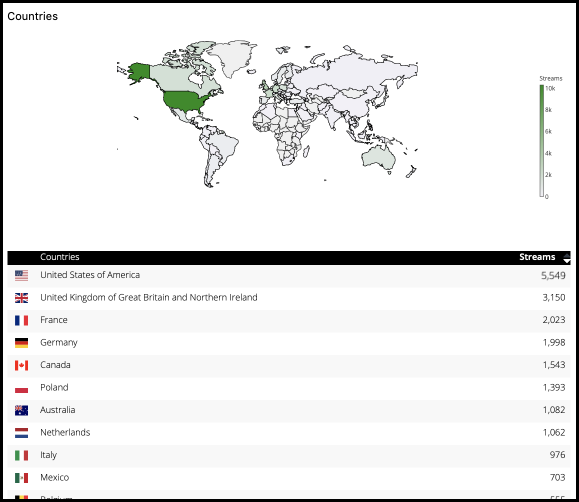Click the Germany flag icon
The width and height of the screenshot is (579, 502).
tap(21, 343)
